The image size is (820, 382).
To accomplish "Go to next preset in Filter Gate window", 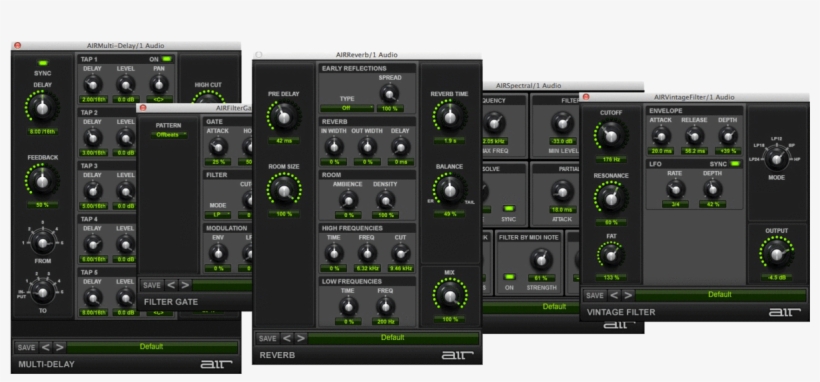I will 185,285.
